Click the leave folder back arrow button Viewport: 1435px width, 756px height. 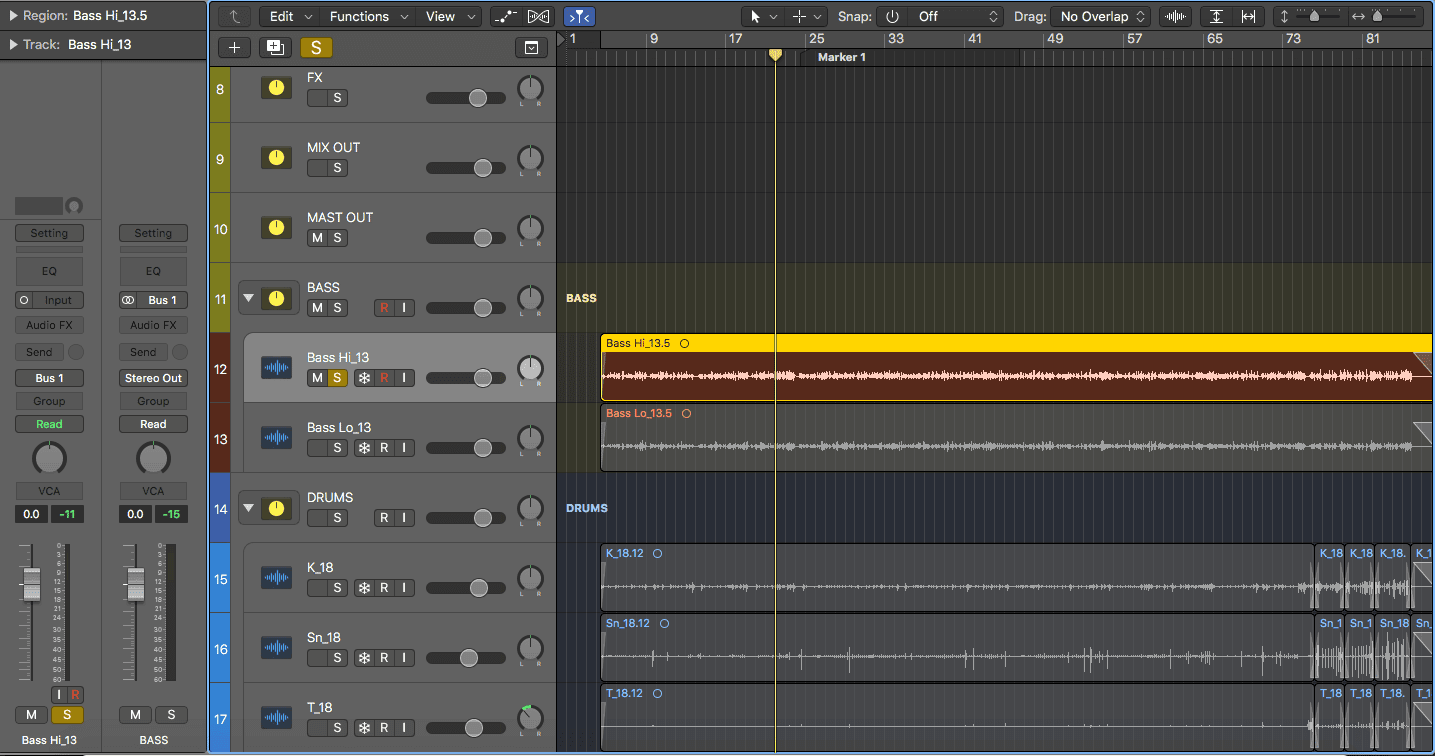click(235, 16)
